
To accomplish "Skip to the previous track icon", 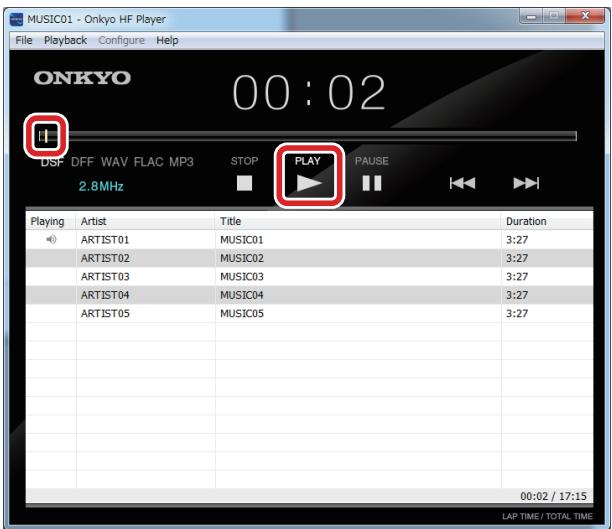I will click(x=463, y=183).
